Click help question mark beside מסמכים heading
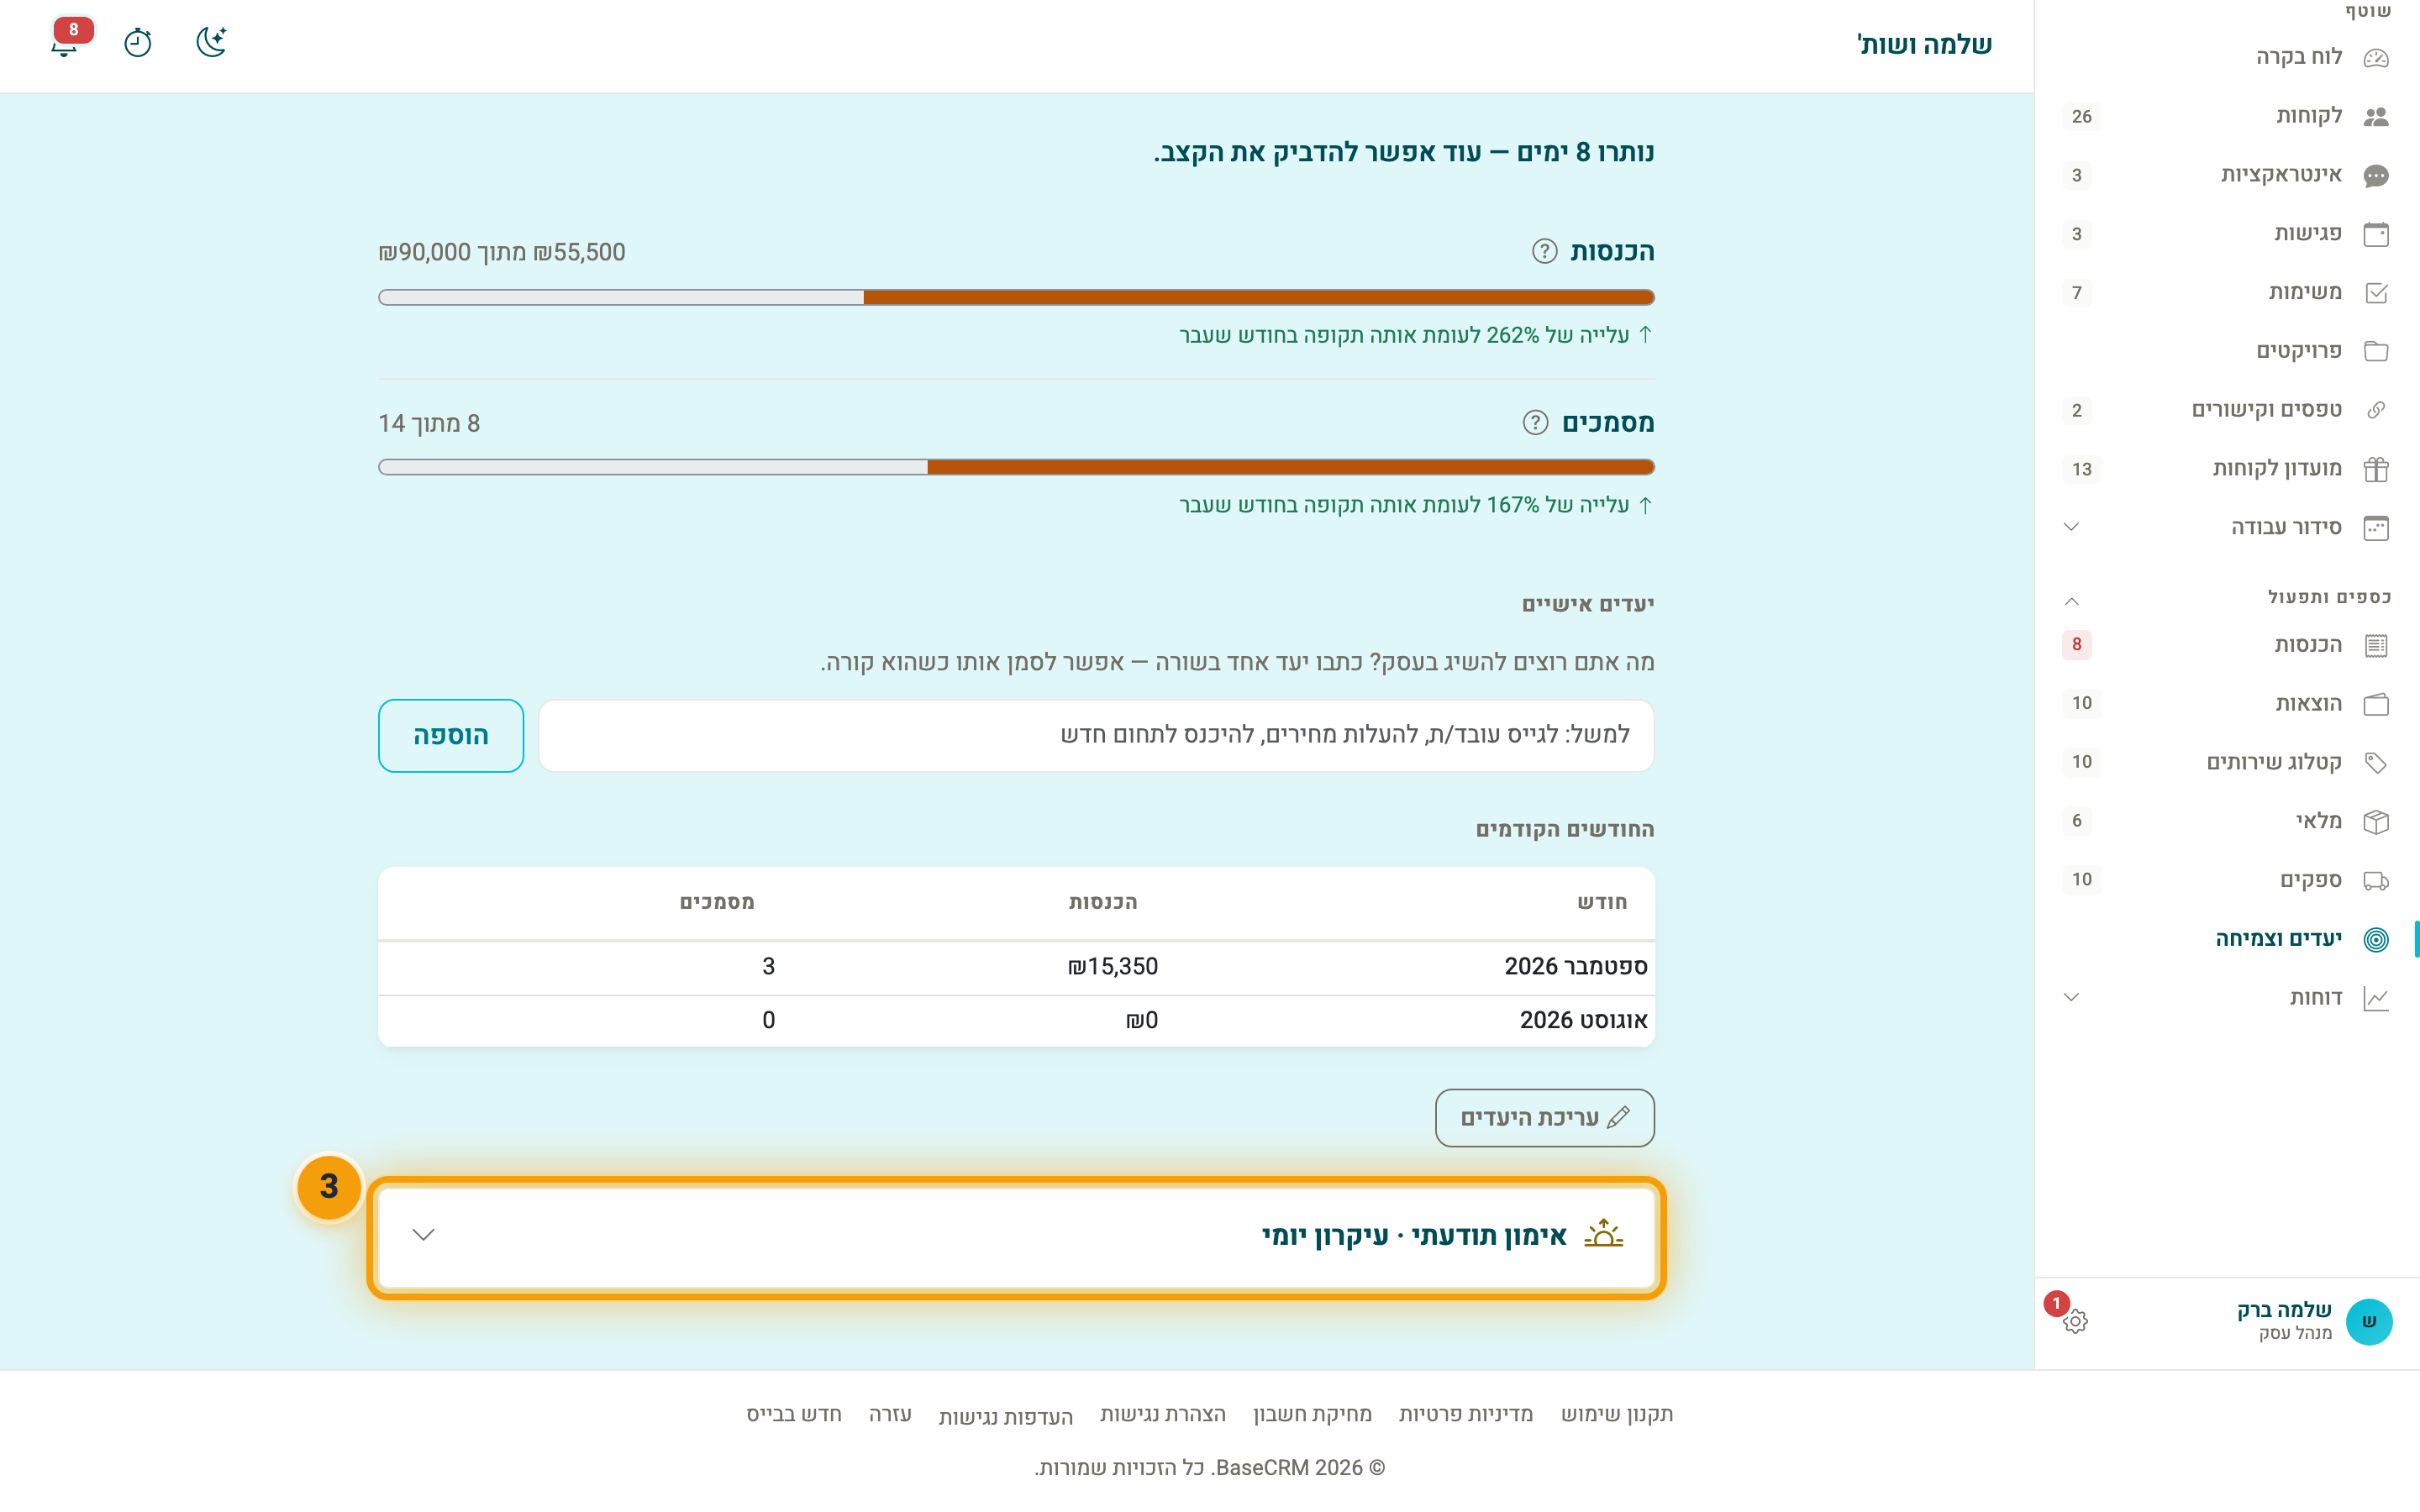The image size is (2420, 1512). tap(1535, 423)
